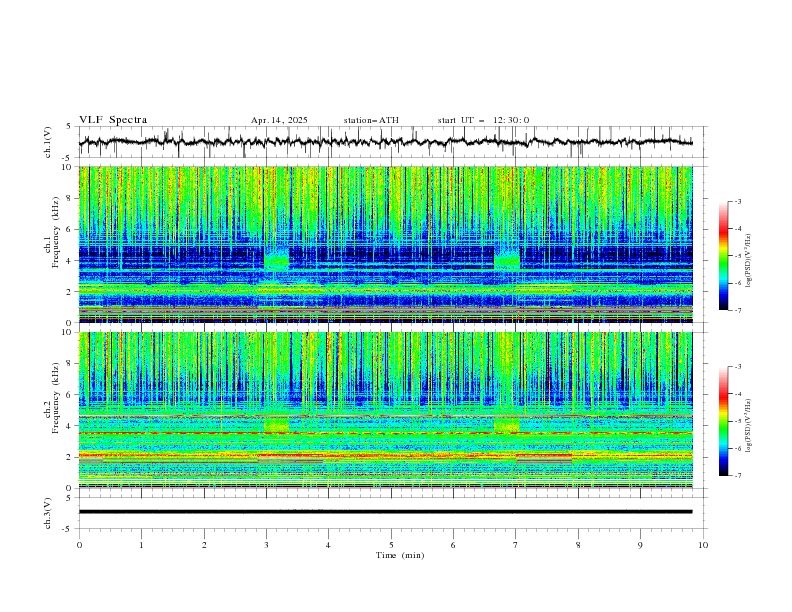Click the ch.3 flat voltage trace
Screen dimensions: 792x612
click(385, 512)
